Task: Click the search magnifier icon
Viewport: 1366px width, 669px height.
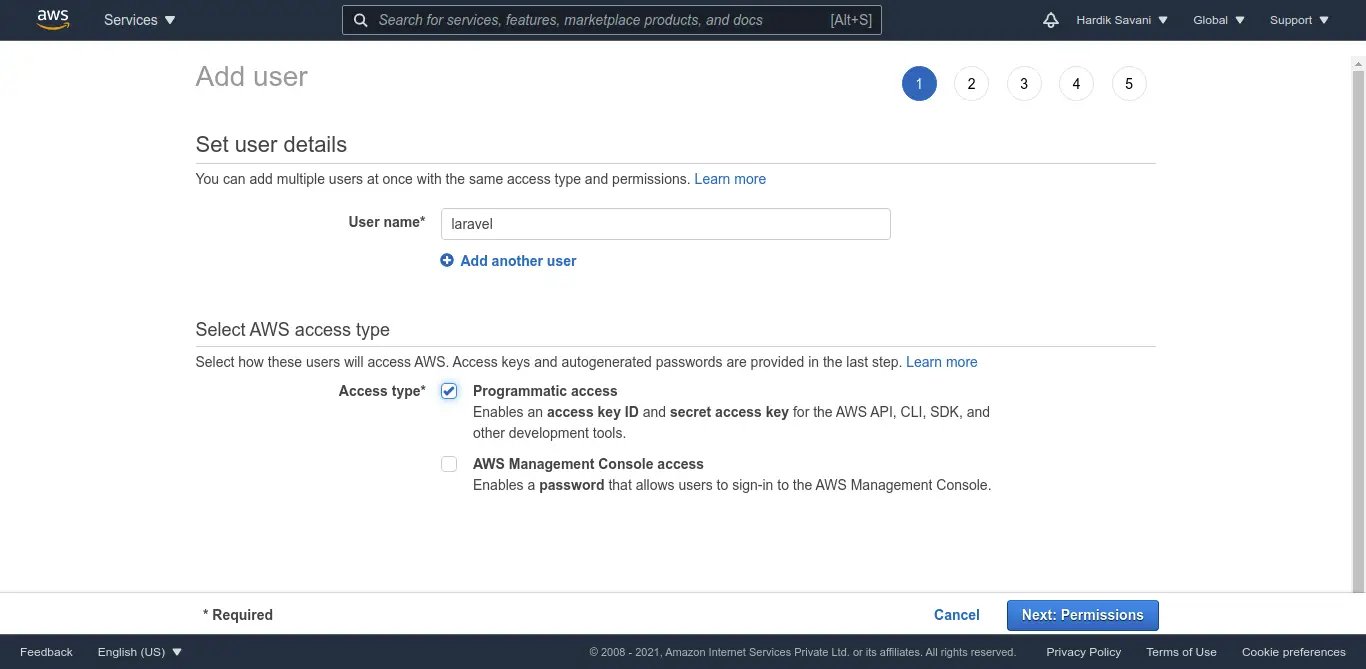Action: pyautogui.click(x=360, y=20)
